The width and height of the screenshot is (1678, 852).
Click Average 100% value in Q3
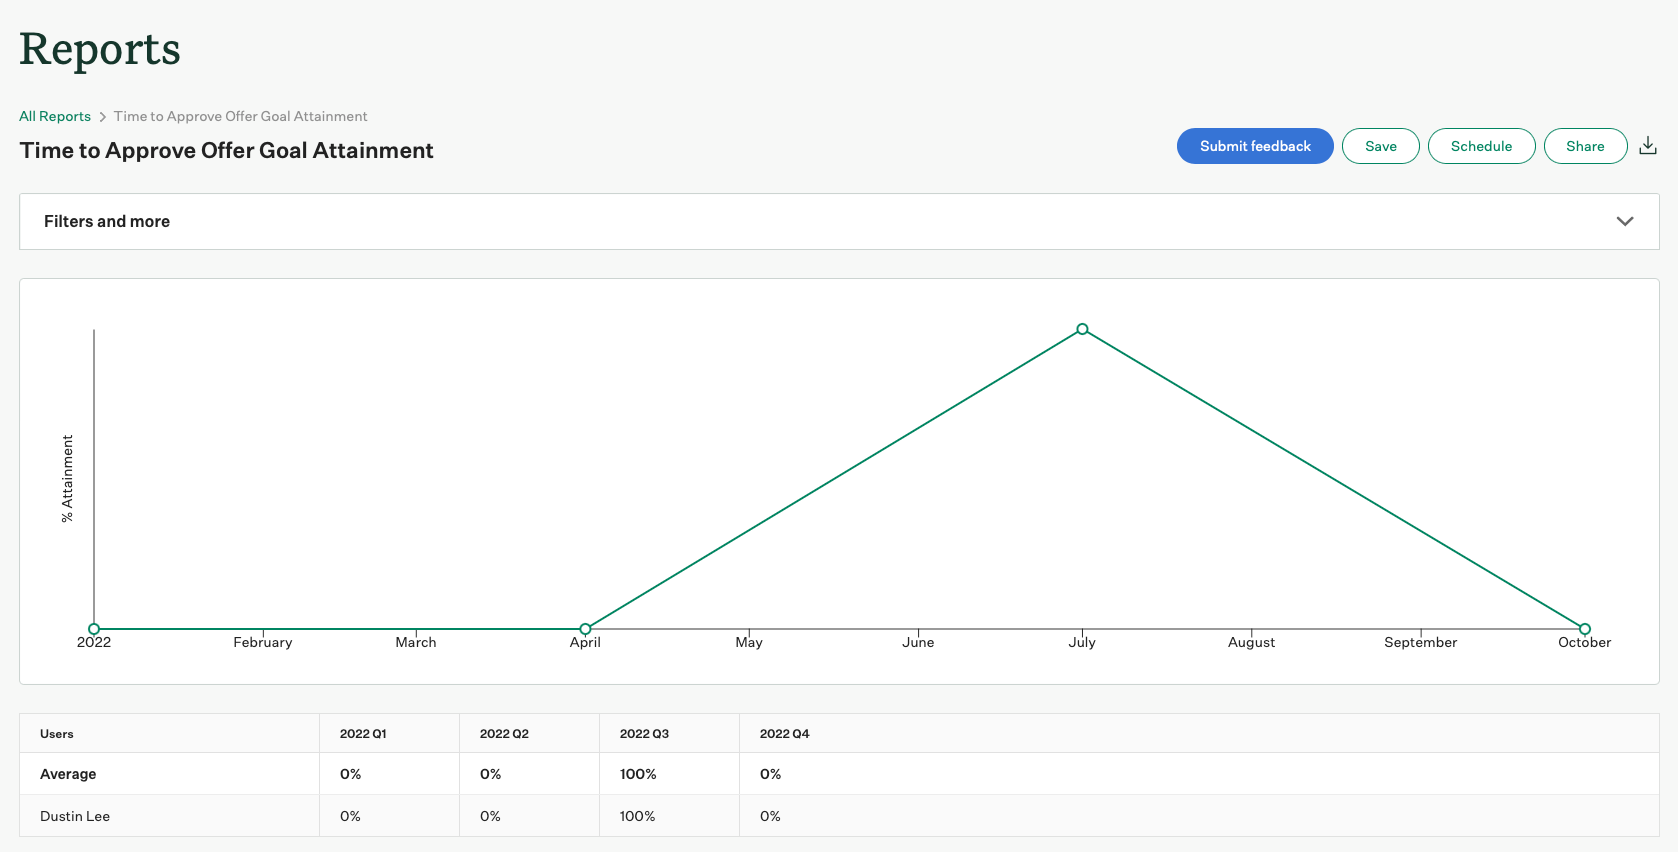click(x=638, y=774)
